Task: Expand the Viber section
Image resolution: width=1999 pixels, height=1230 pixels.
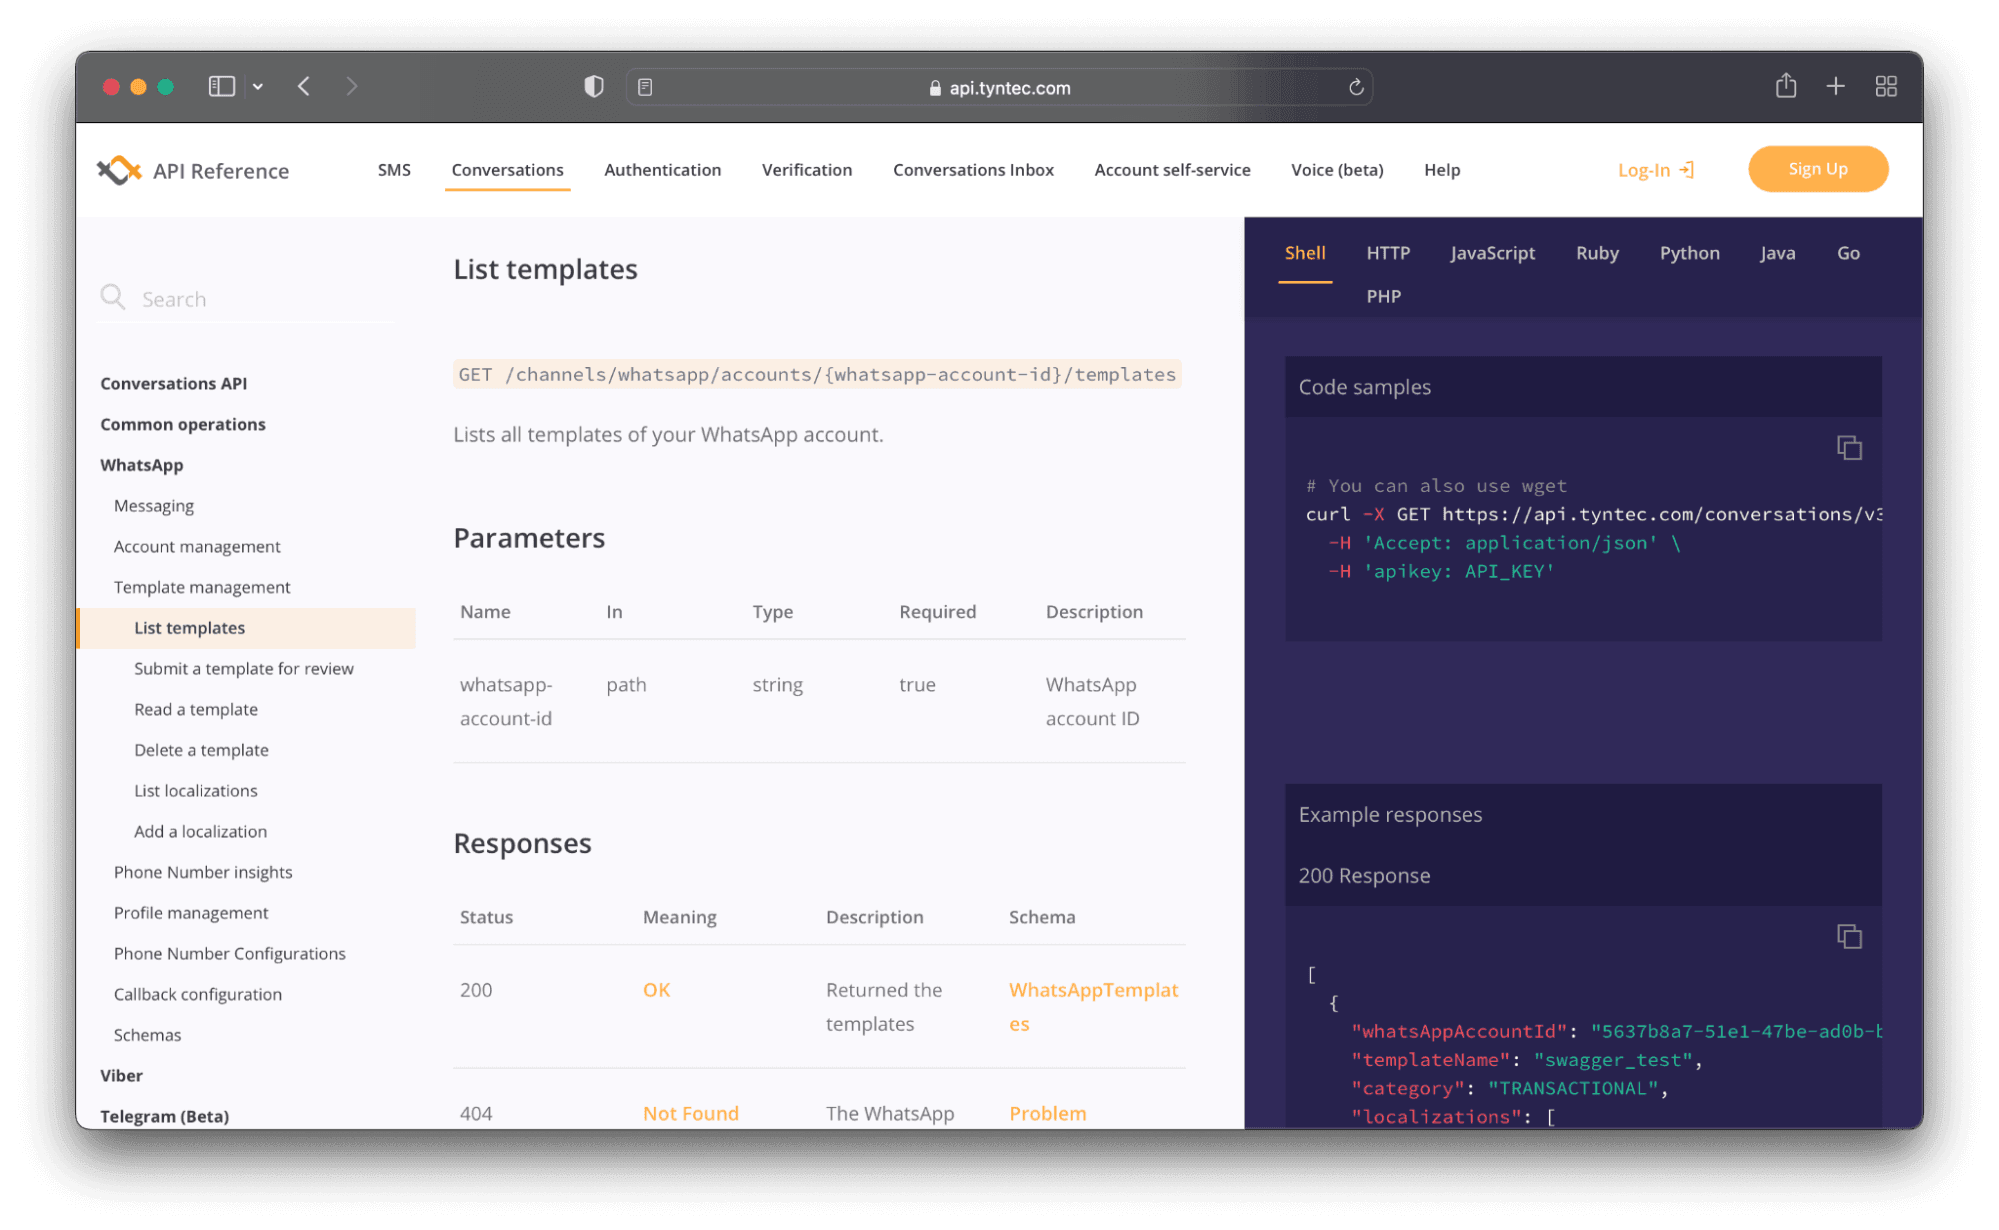Action: coord(121,1075)
